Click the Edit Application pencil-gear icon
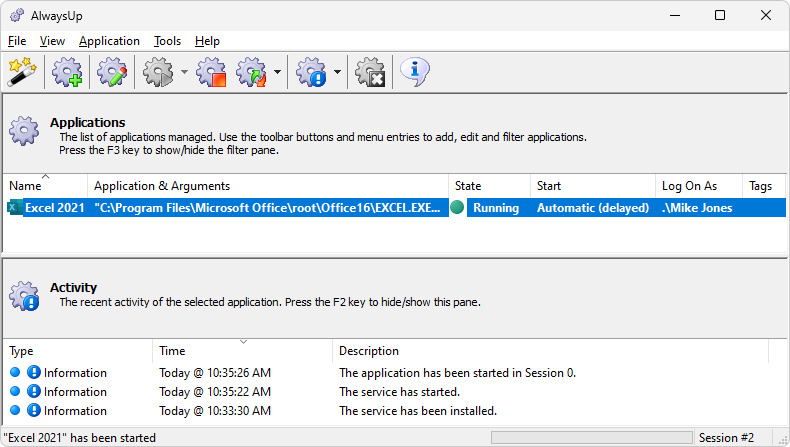Image resolution: width=790 pixels, height=447 pixels. coord(112,72)
